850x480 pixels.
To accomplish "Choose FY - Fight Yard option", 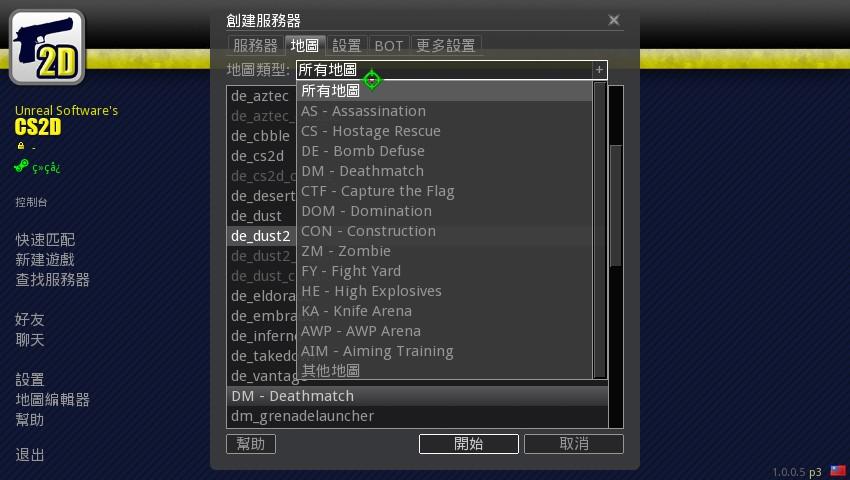I will 445,271.
